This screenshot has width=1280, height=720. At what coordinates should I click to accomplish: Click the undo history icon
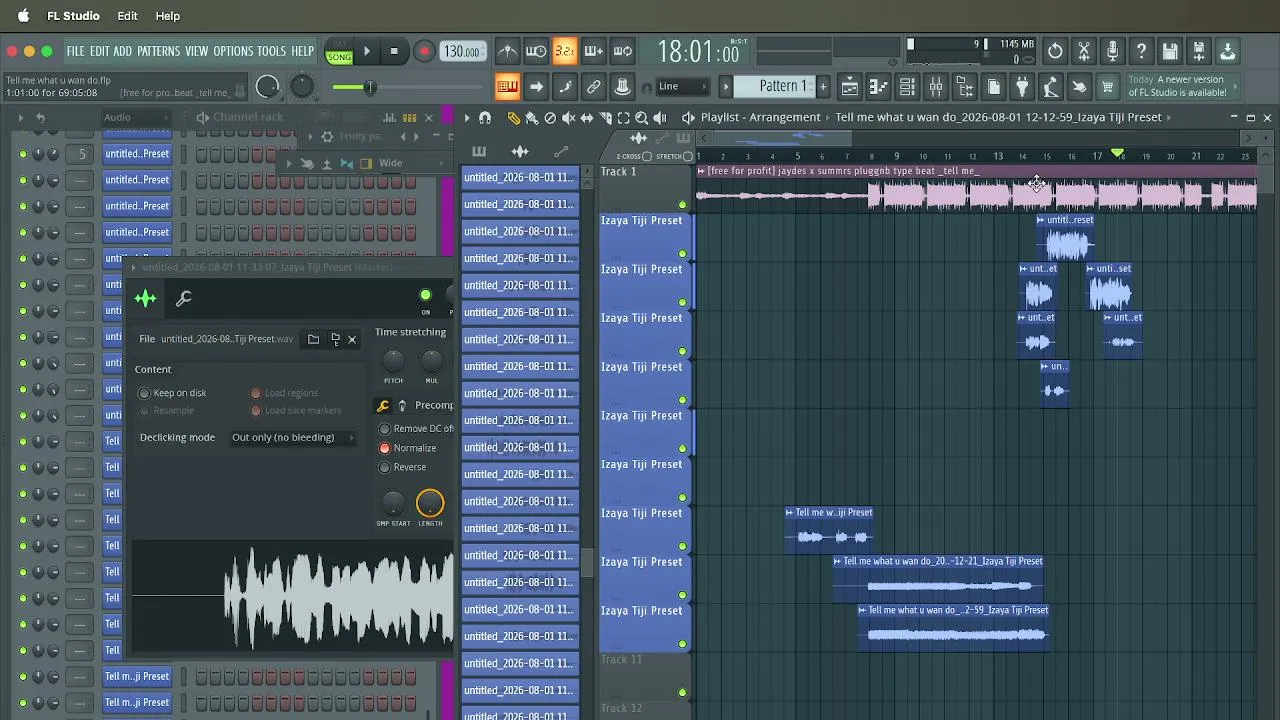coord(1055,51)
